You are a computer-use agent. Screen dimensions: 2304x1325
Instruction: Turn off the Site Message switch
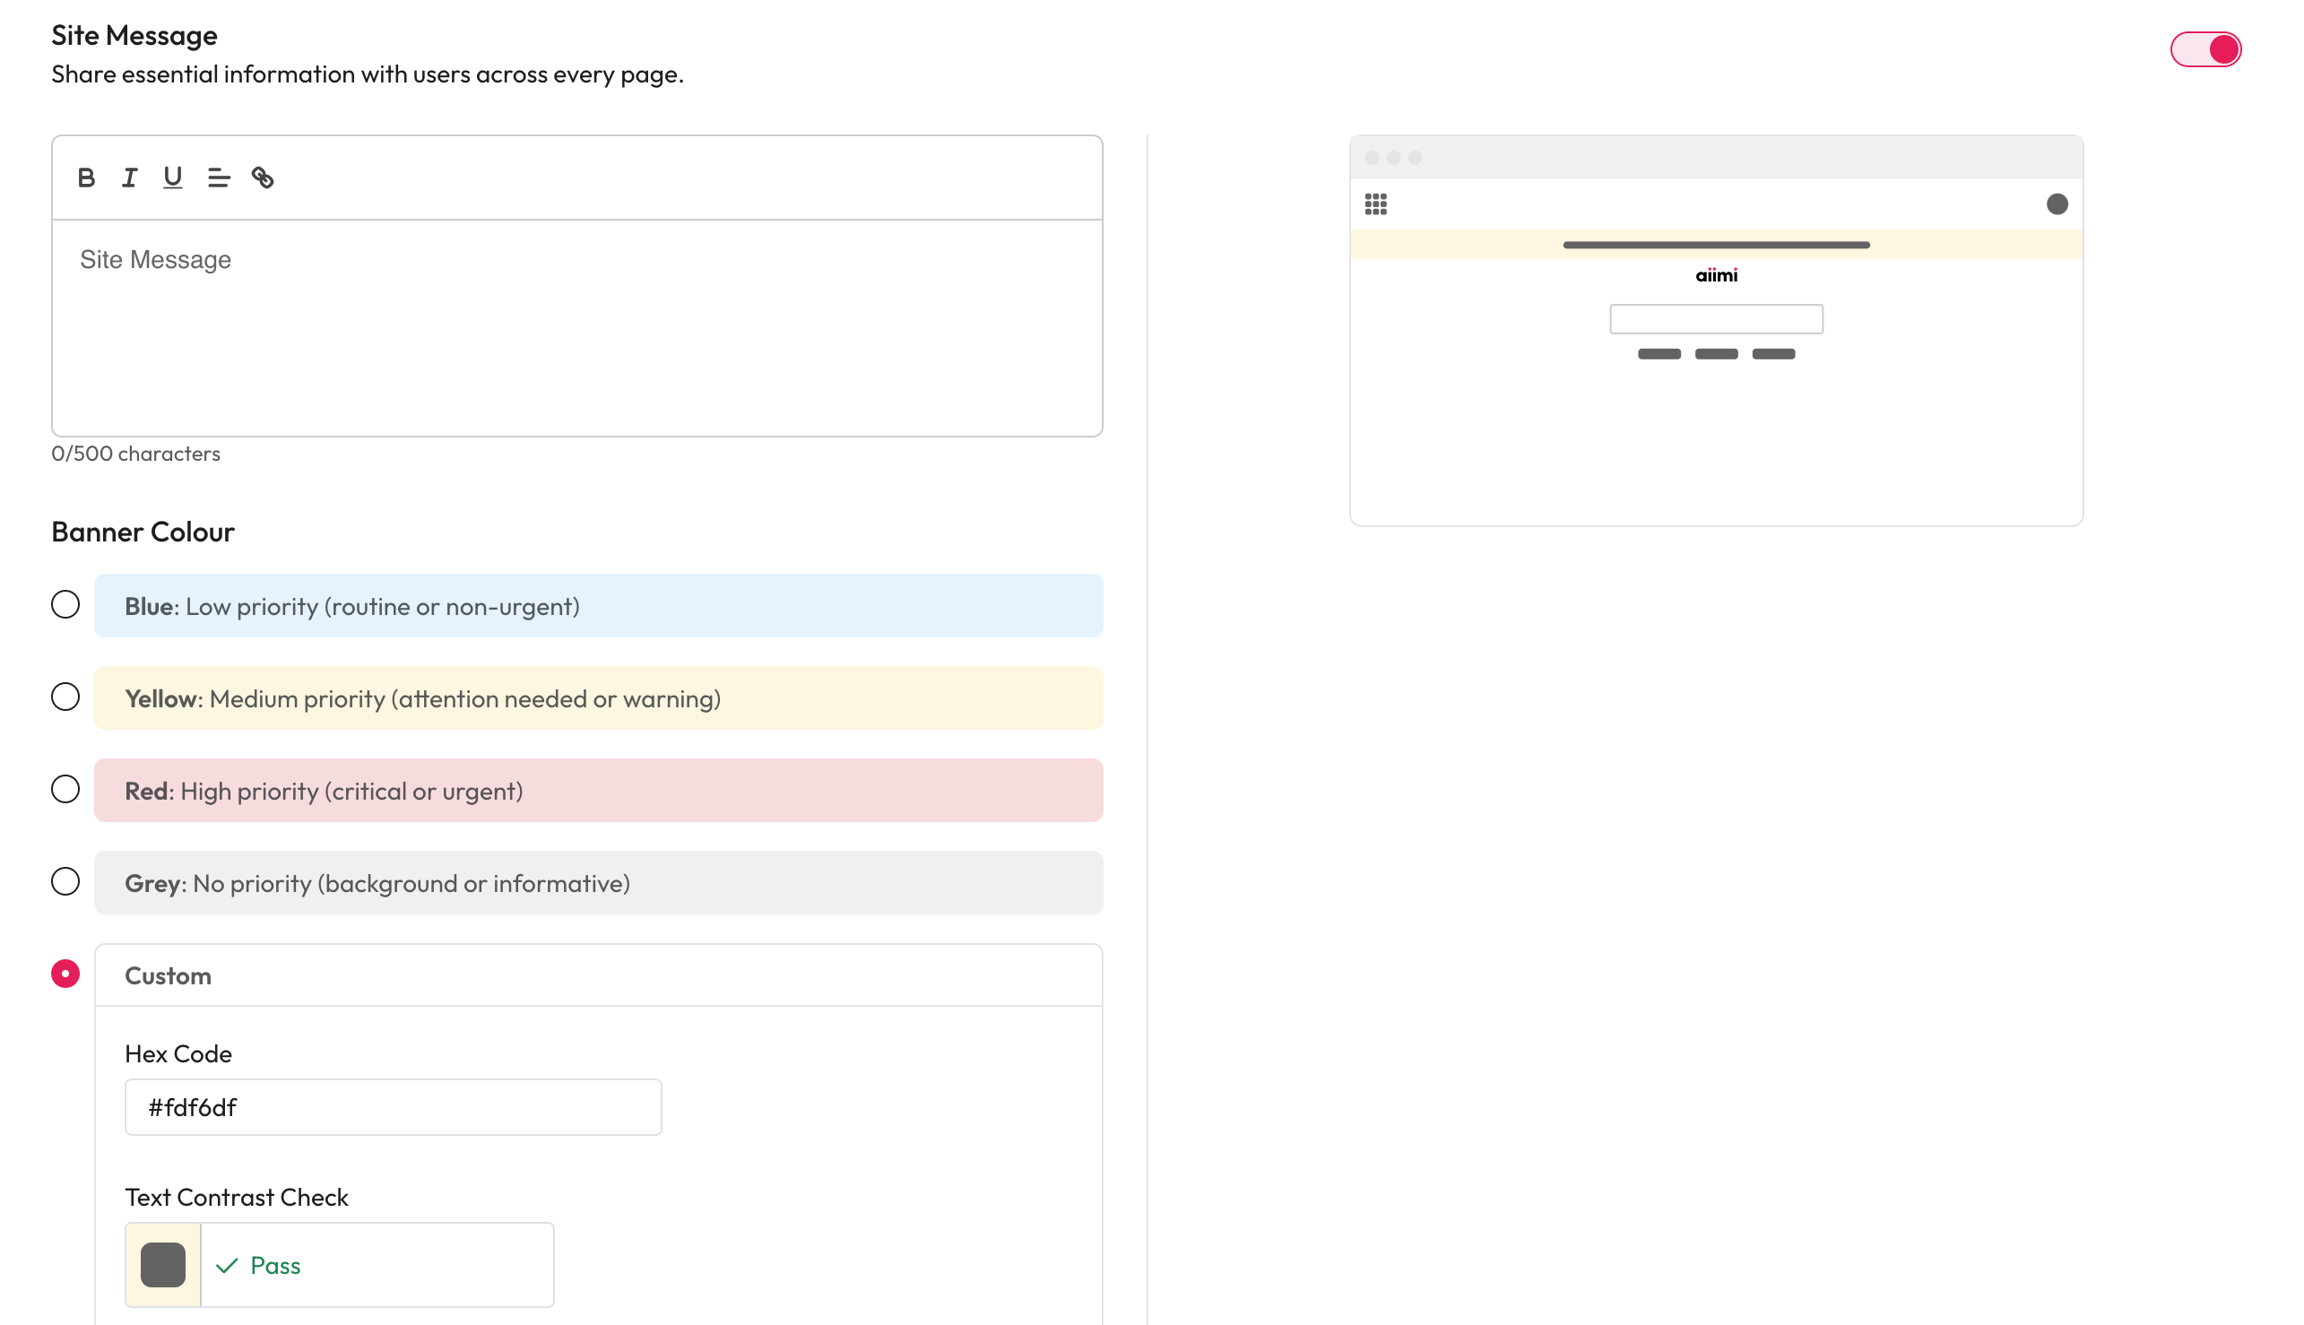[2205, 49]
